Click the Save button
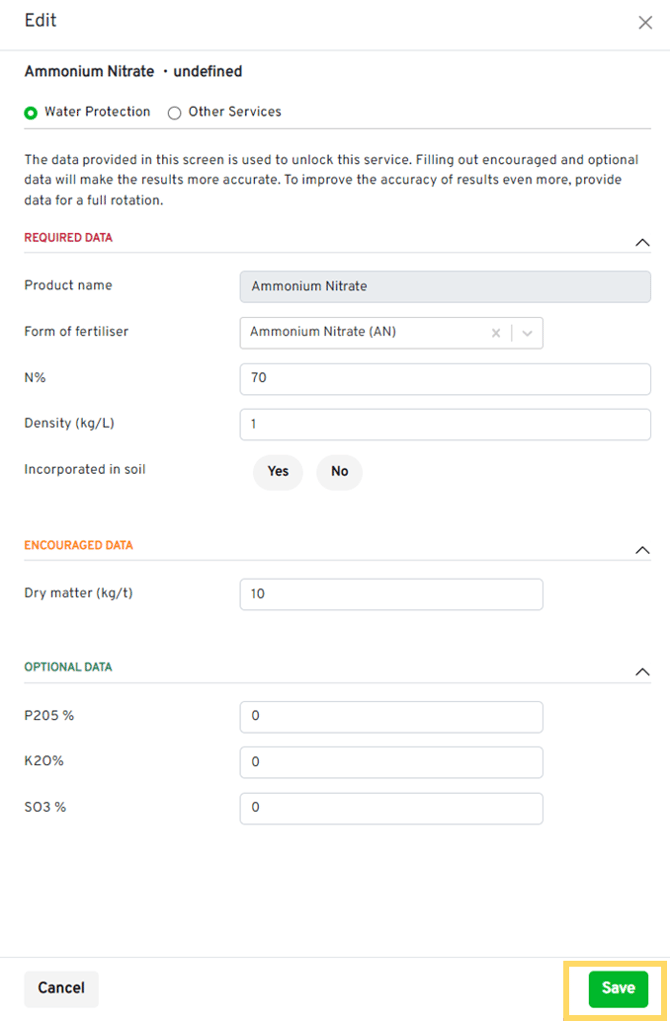The height and width of the screenshot is (1021, 670). pyautogui.click(x=618, y=988)
